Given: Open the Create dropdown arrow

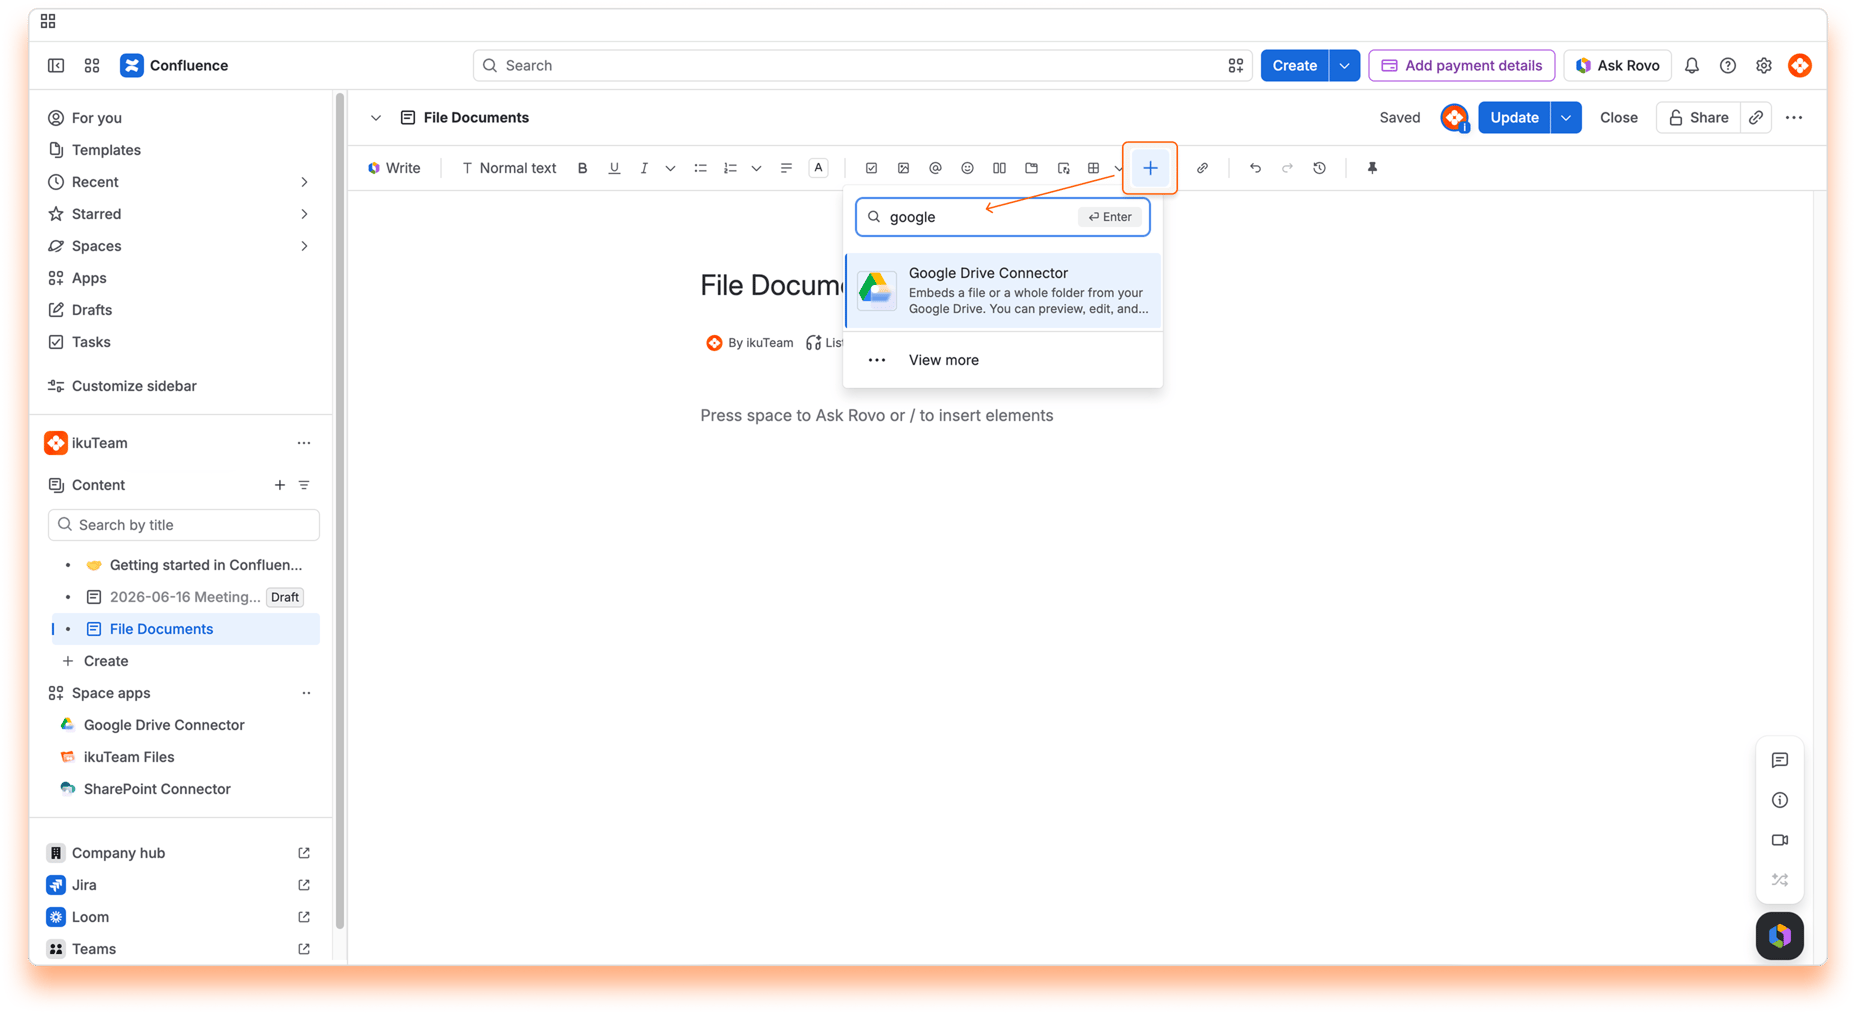Looking at the screenshot, I should tap(1344, 65).
